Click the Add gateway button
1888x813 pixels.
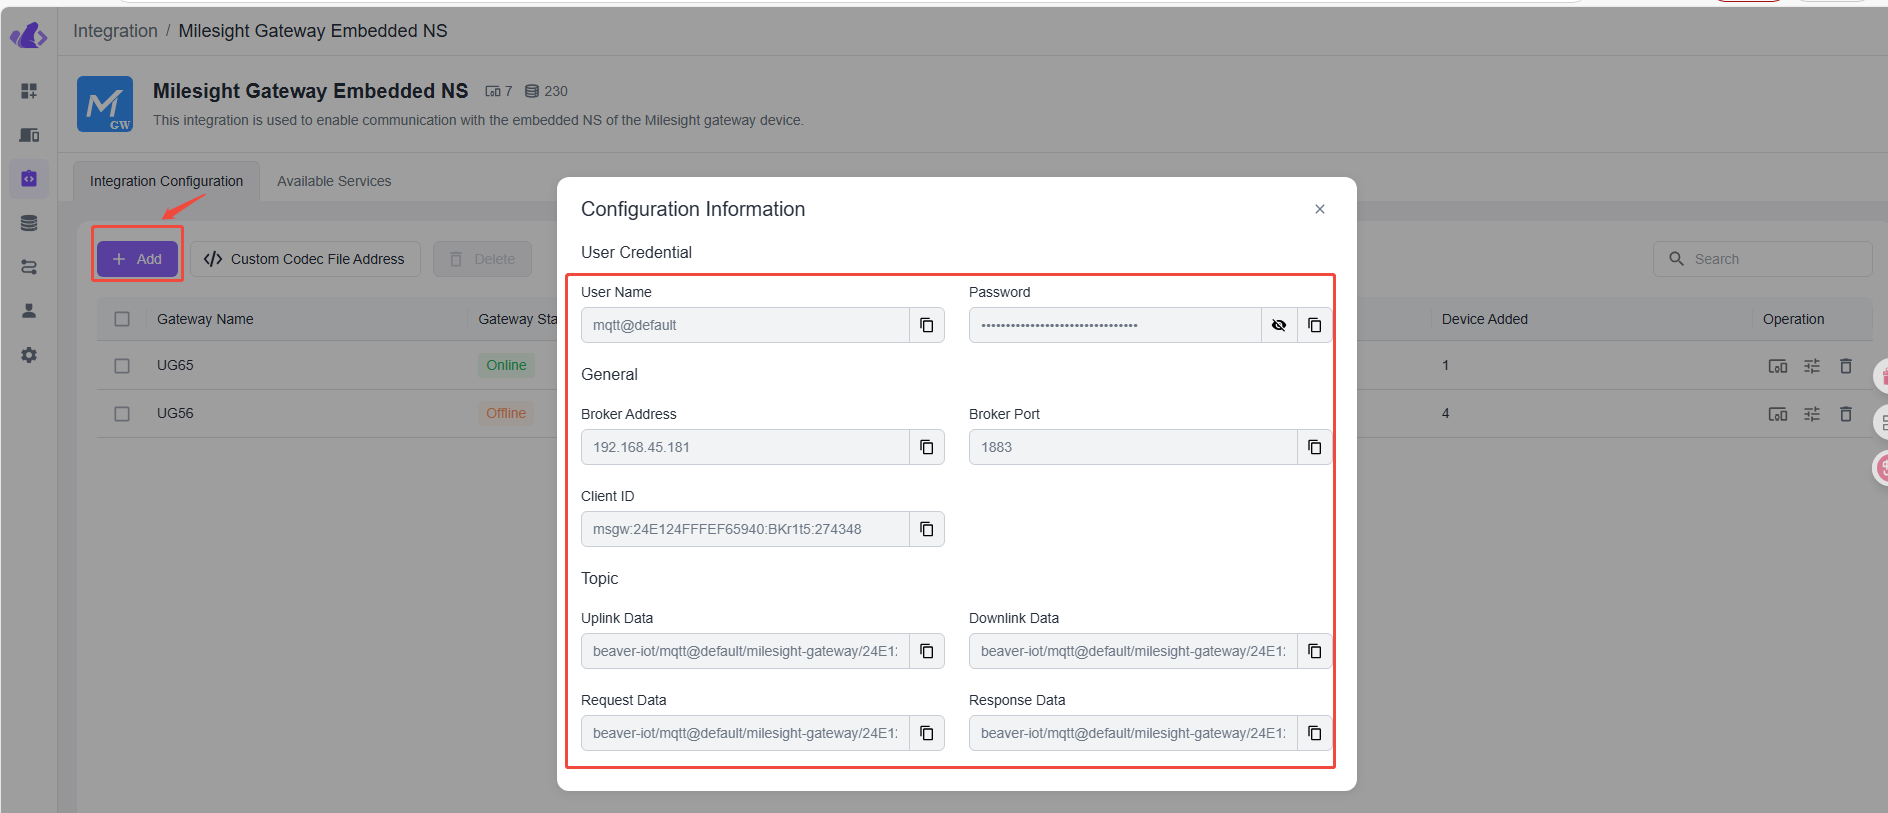[x=137, y=259]
